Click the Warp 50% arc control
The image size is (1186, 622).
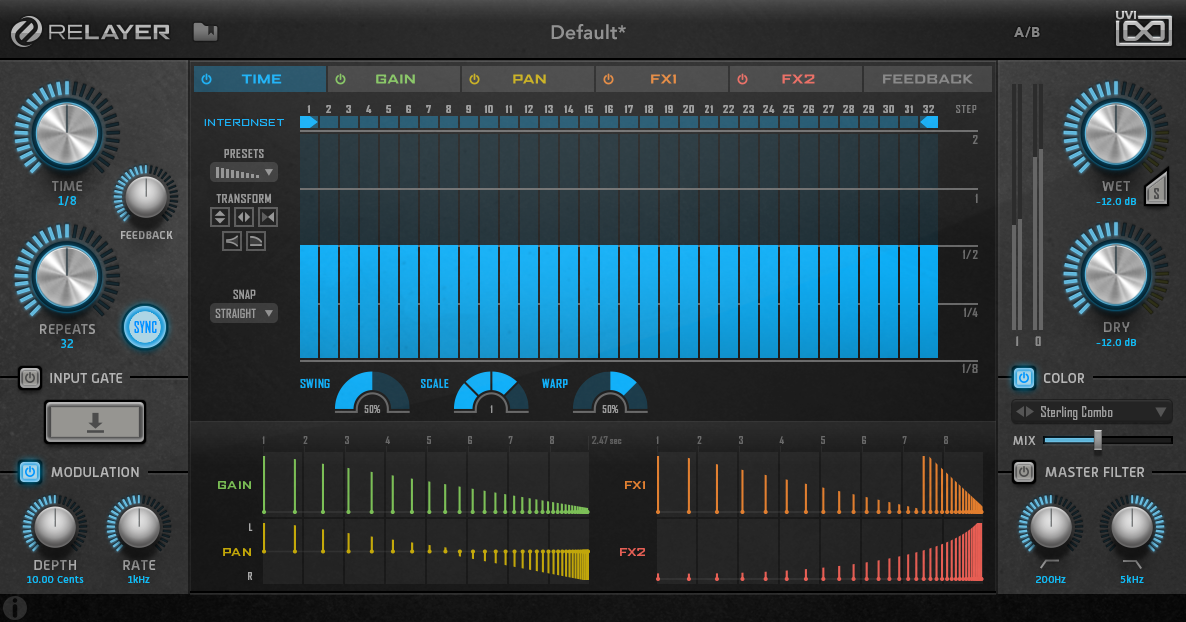click(610, 393)
